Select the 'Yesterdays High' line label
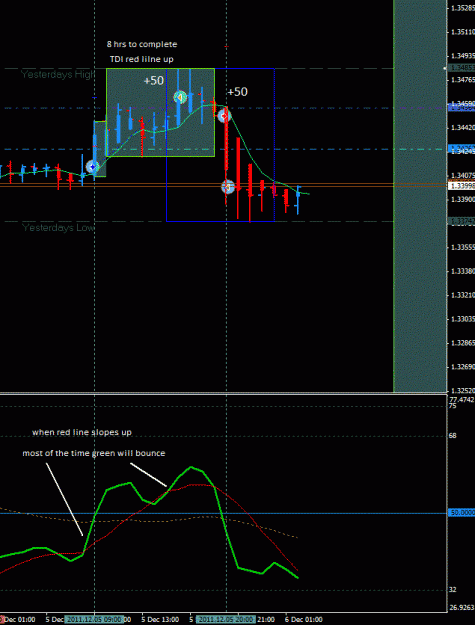This screenshot has width=475, height=625. click(58, 75)
